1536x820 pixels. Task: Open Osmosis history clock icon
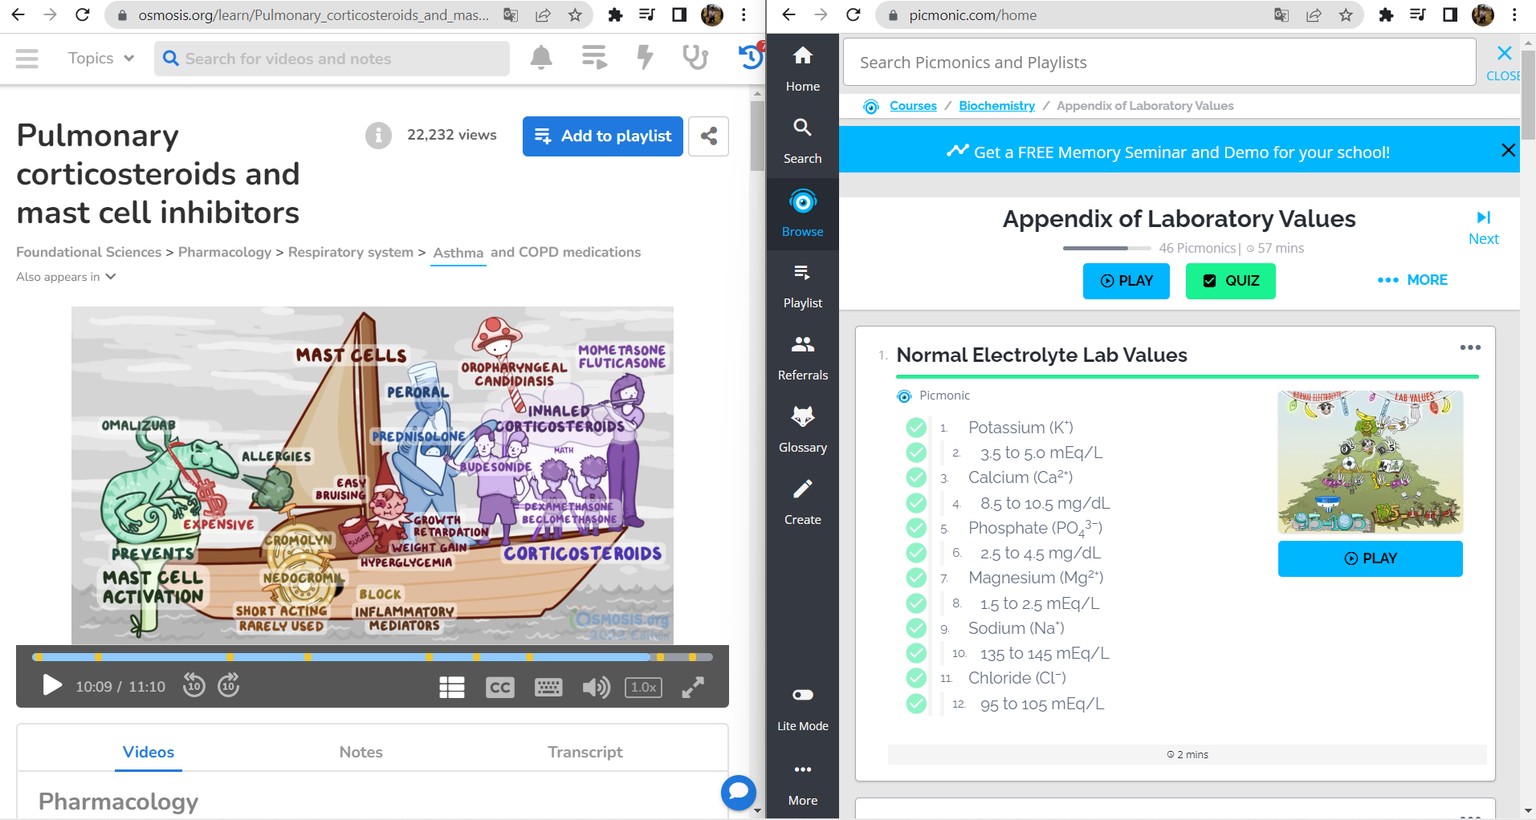750,57
